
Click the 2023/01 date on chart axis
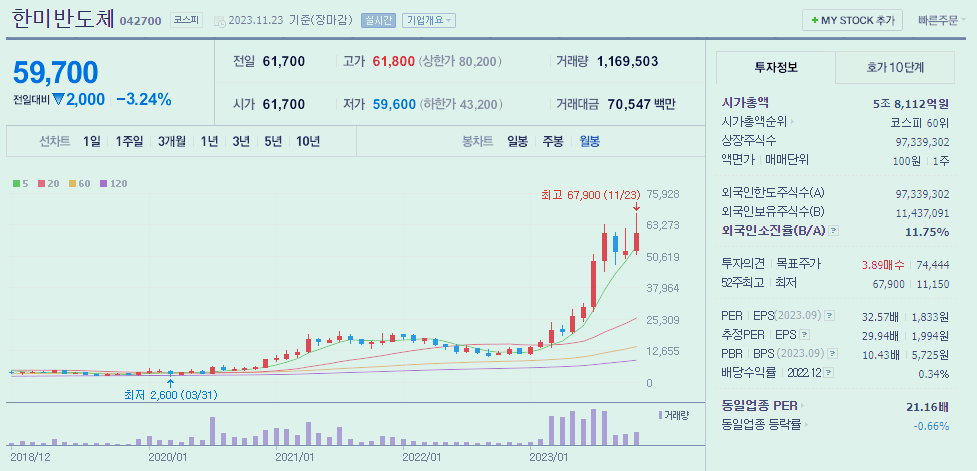(548, 457)
